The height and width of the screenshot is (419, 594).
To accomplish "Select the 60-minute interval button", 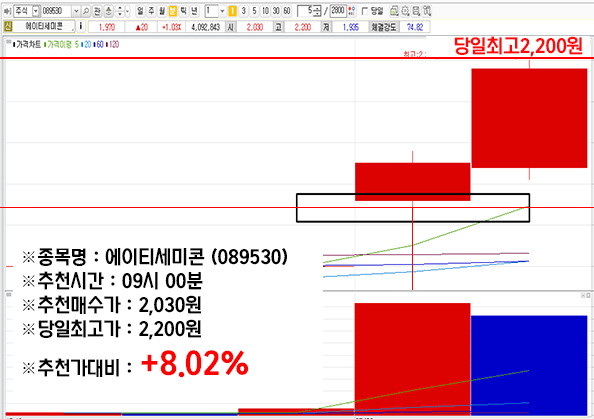I will [287, 11].
